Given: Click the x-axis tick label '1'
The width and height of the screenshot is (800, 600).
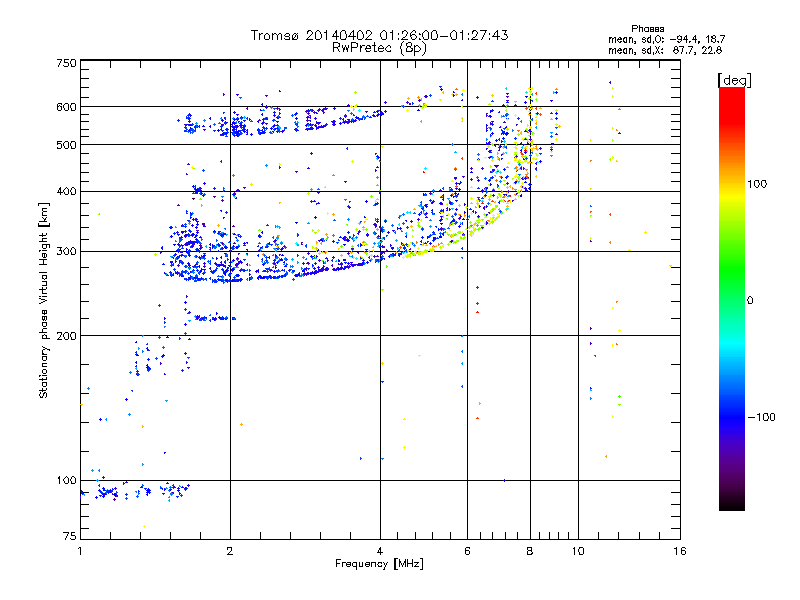Looking at the screenshot, I should click(80, 551).
